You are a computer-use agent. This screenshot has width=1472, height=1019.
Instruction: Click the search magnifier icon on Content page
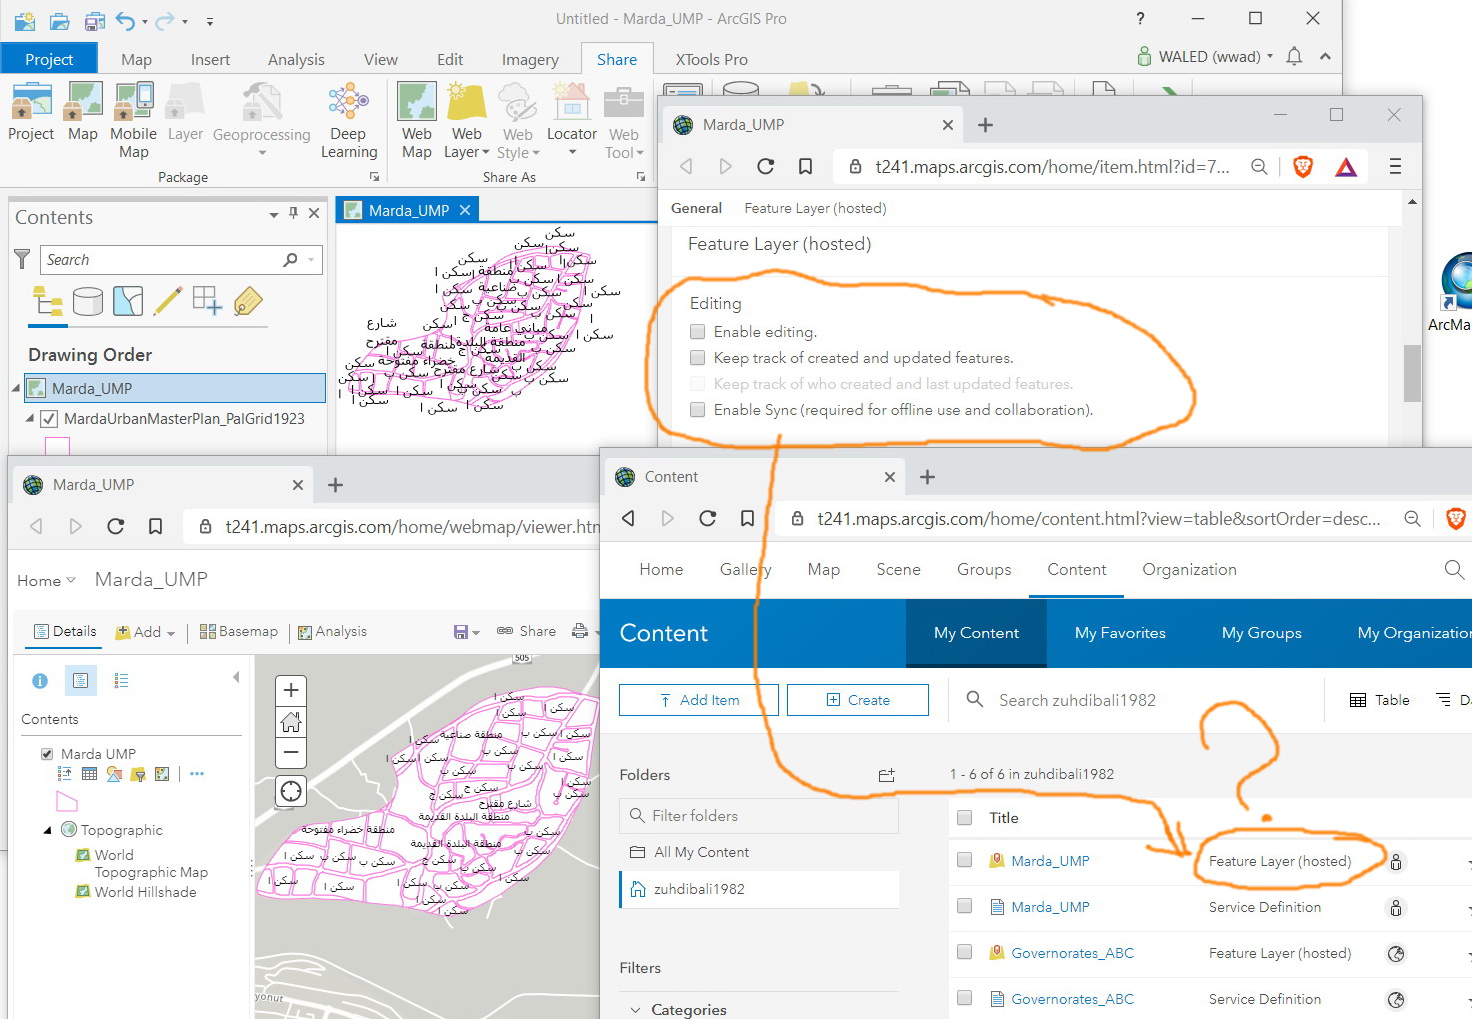click(x=1454, y=570)
